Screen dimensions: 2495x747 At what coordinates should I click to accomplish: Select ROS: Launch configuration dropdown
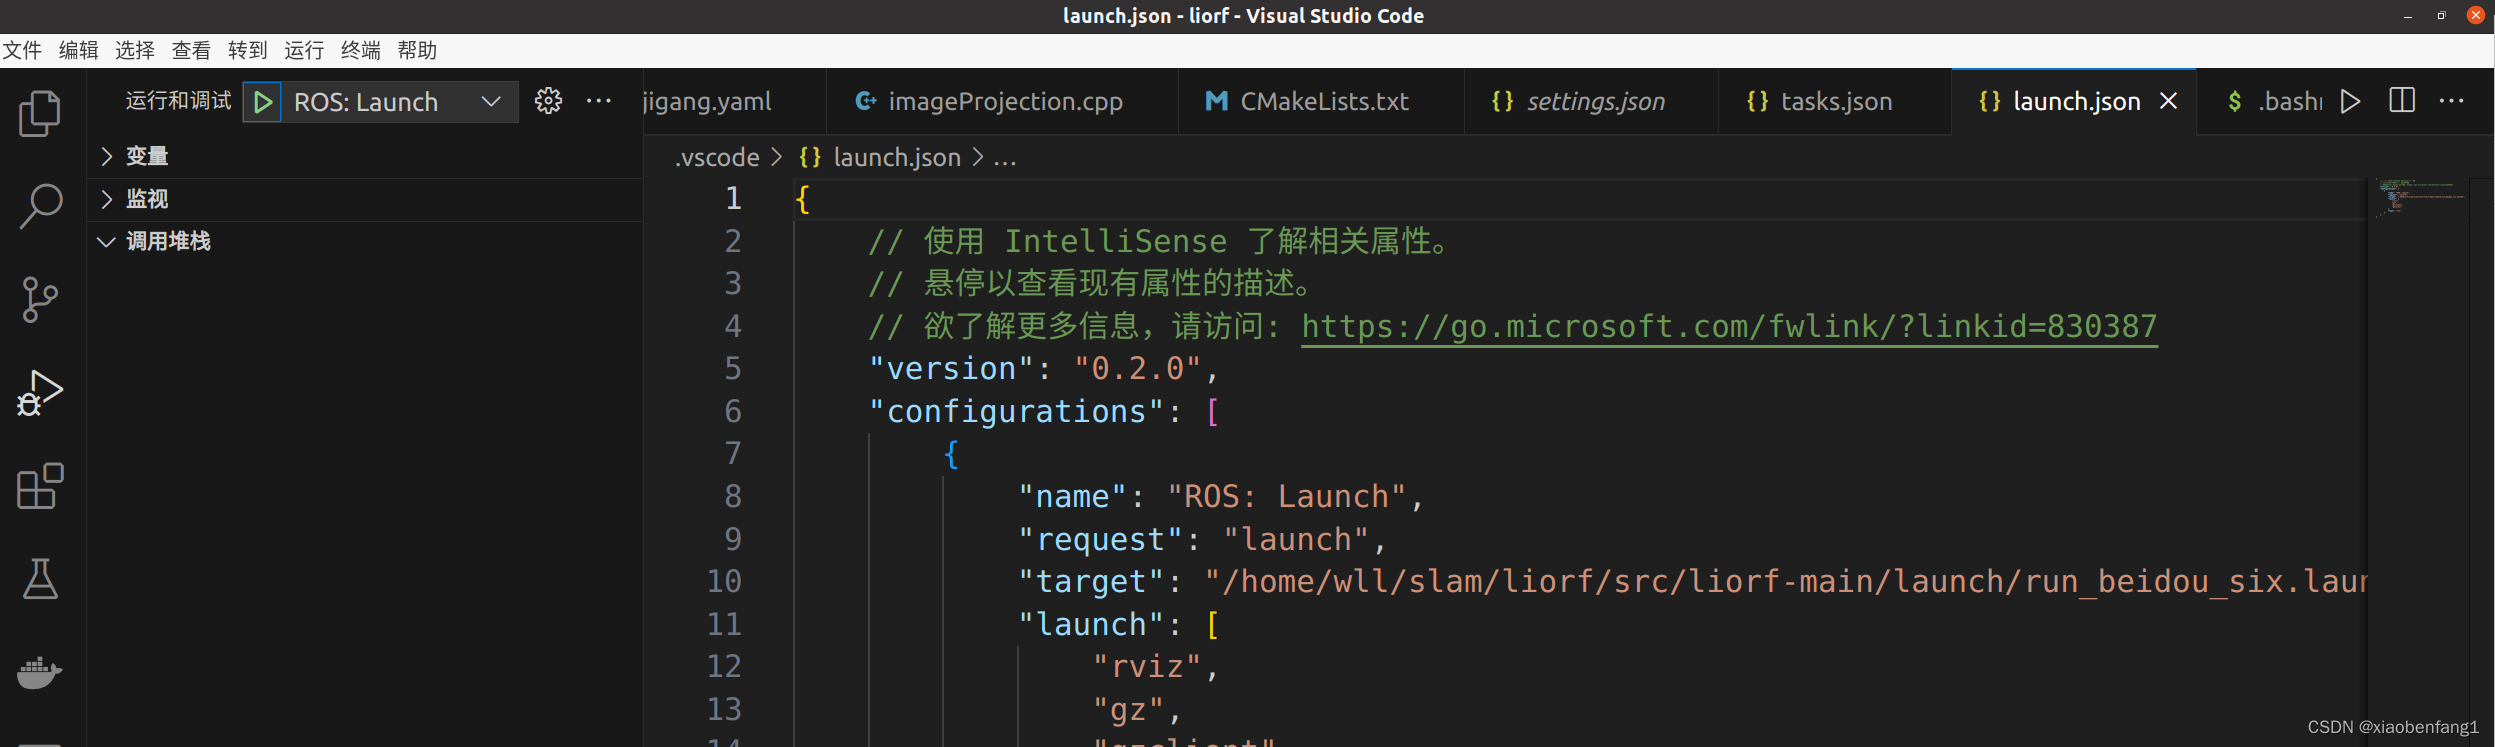pos(399,102)
